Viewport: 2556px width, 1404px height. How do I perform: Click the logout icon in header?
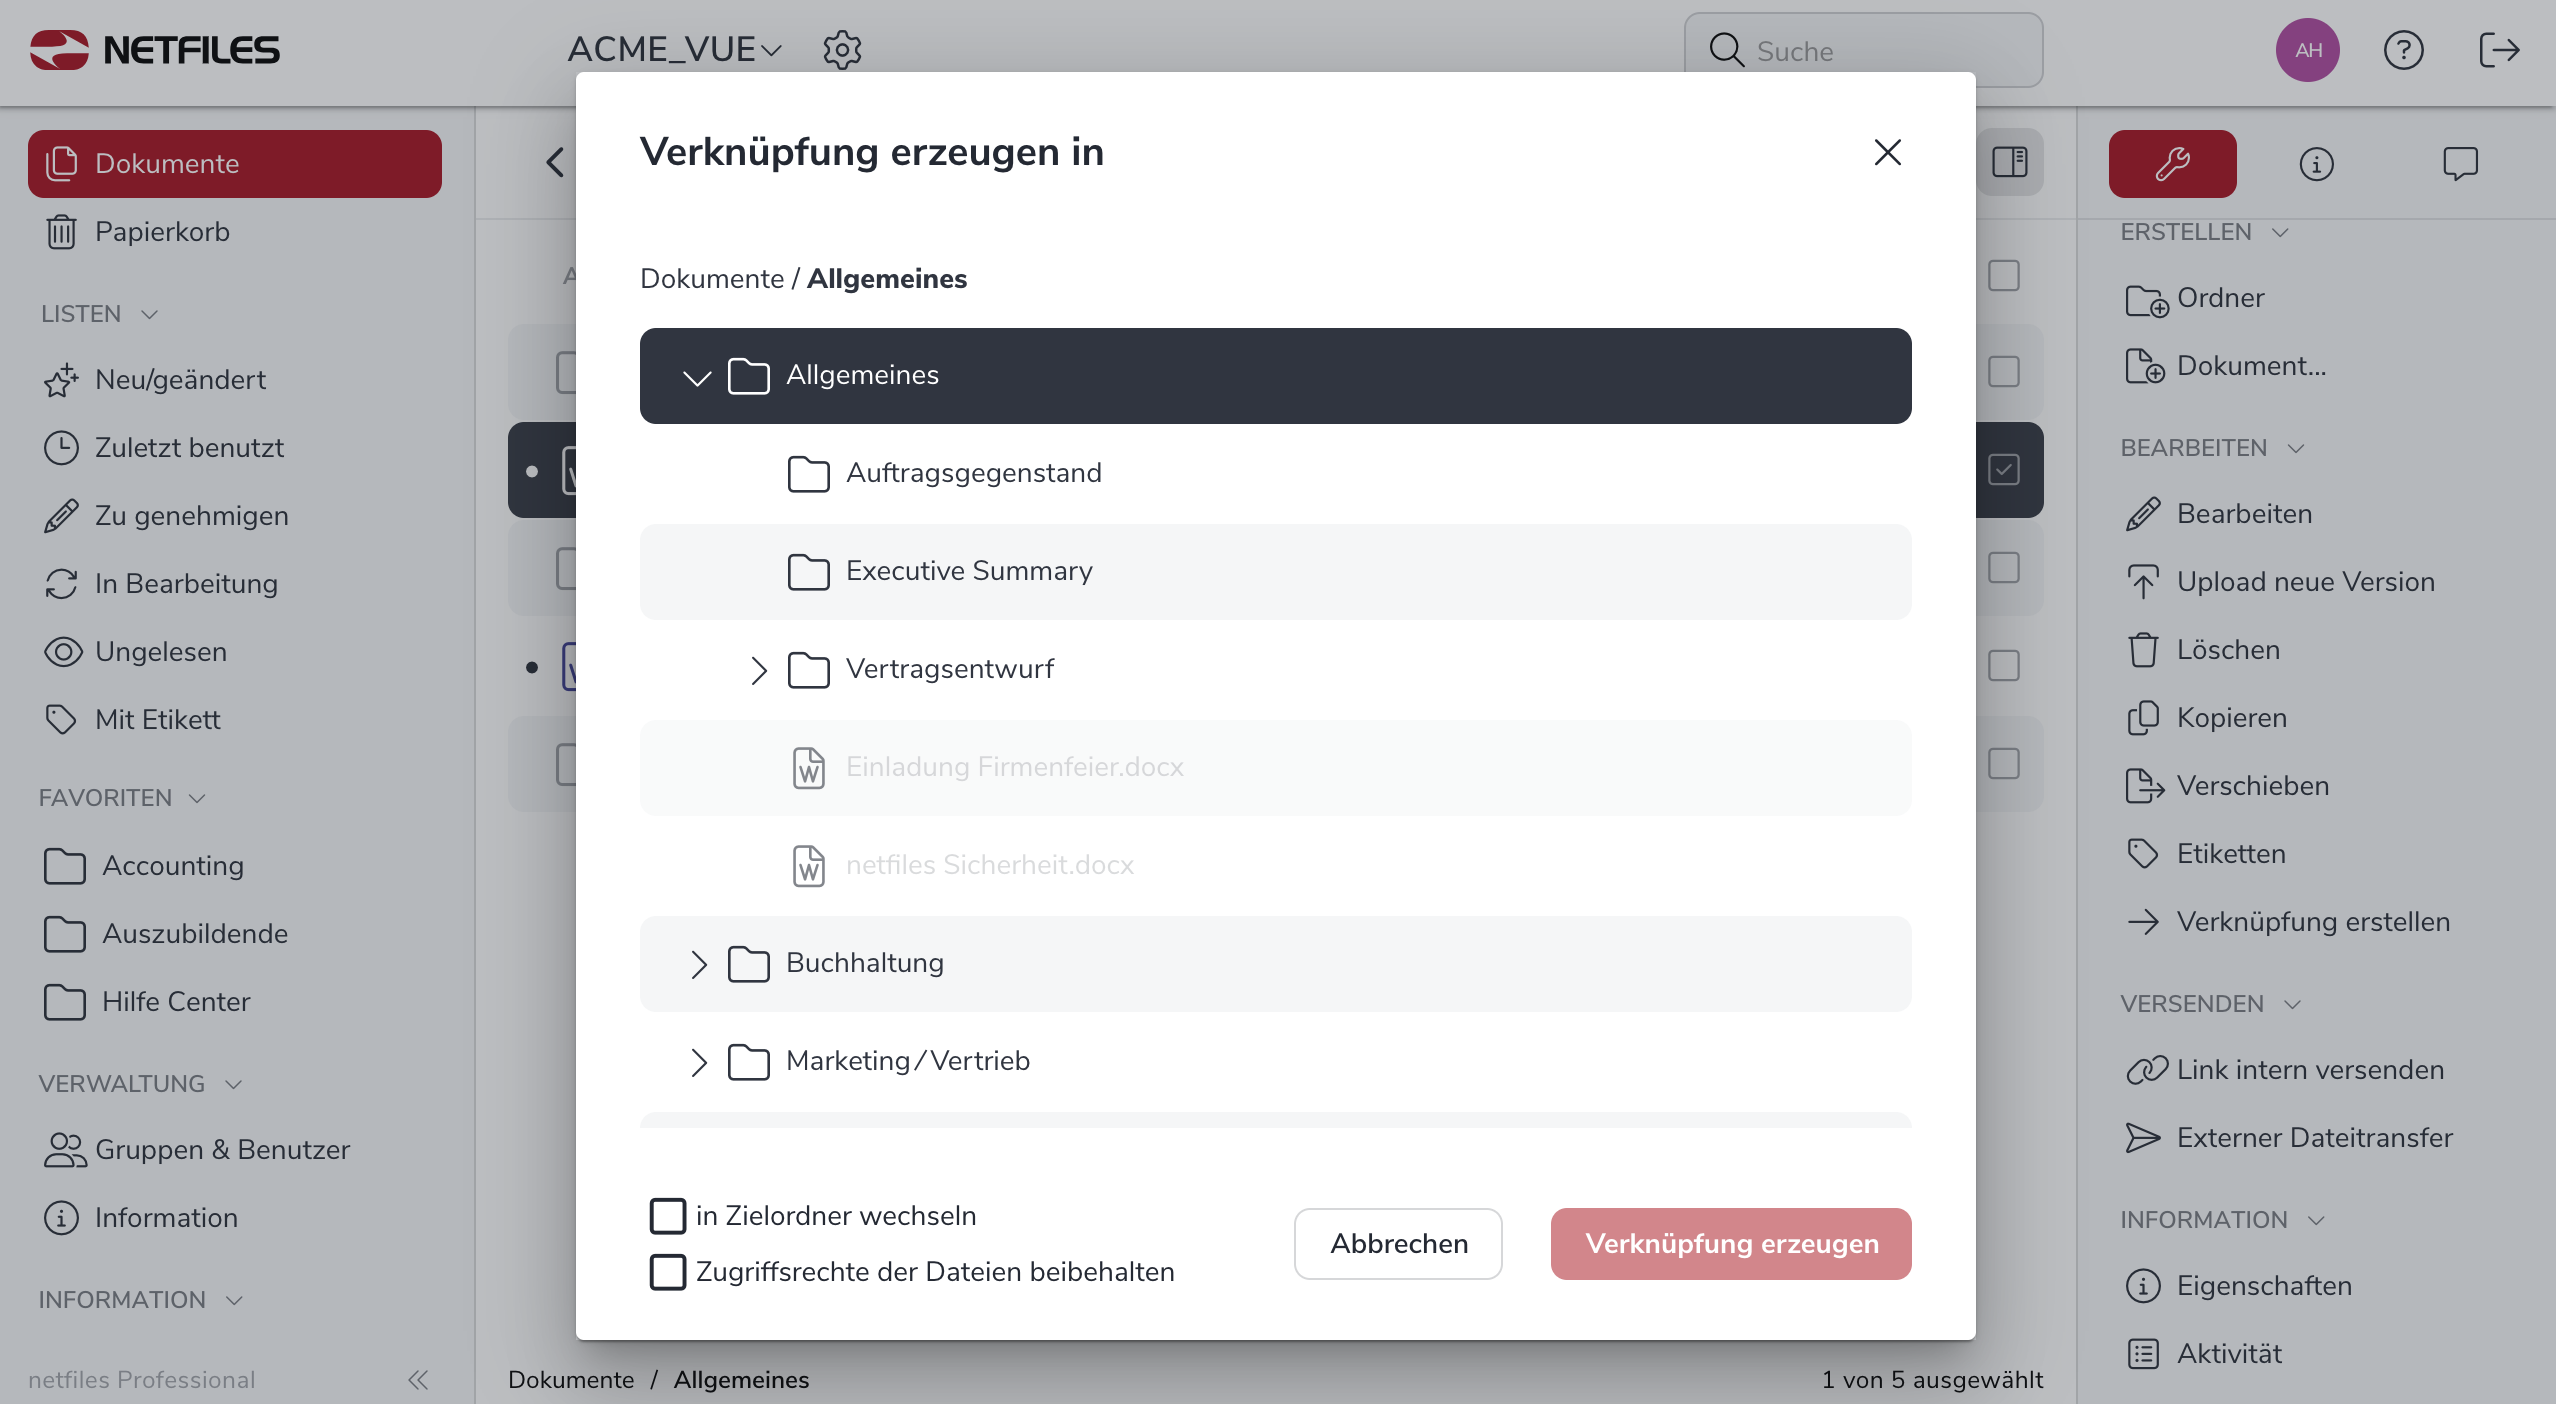coord(2499,50)
